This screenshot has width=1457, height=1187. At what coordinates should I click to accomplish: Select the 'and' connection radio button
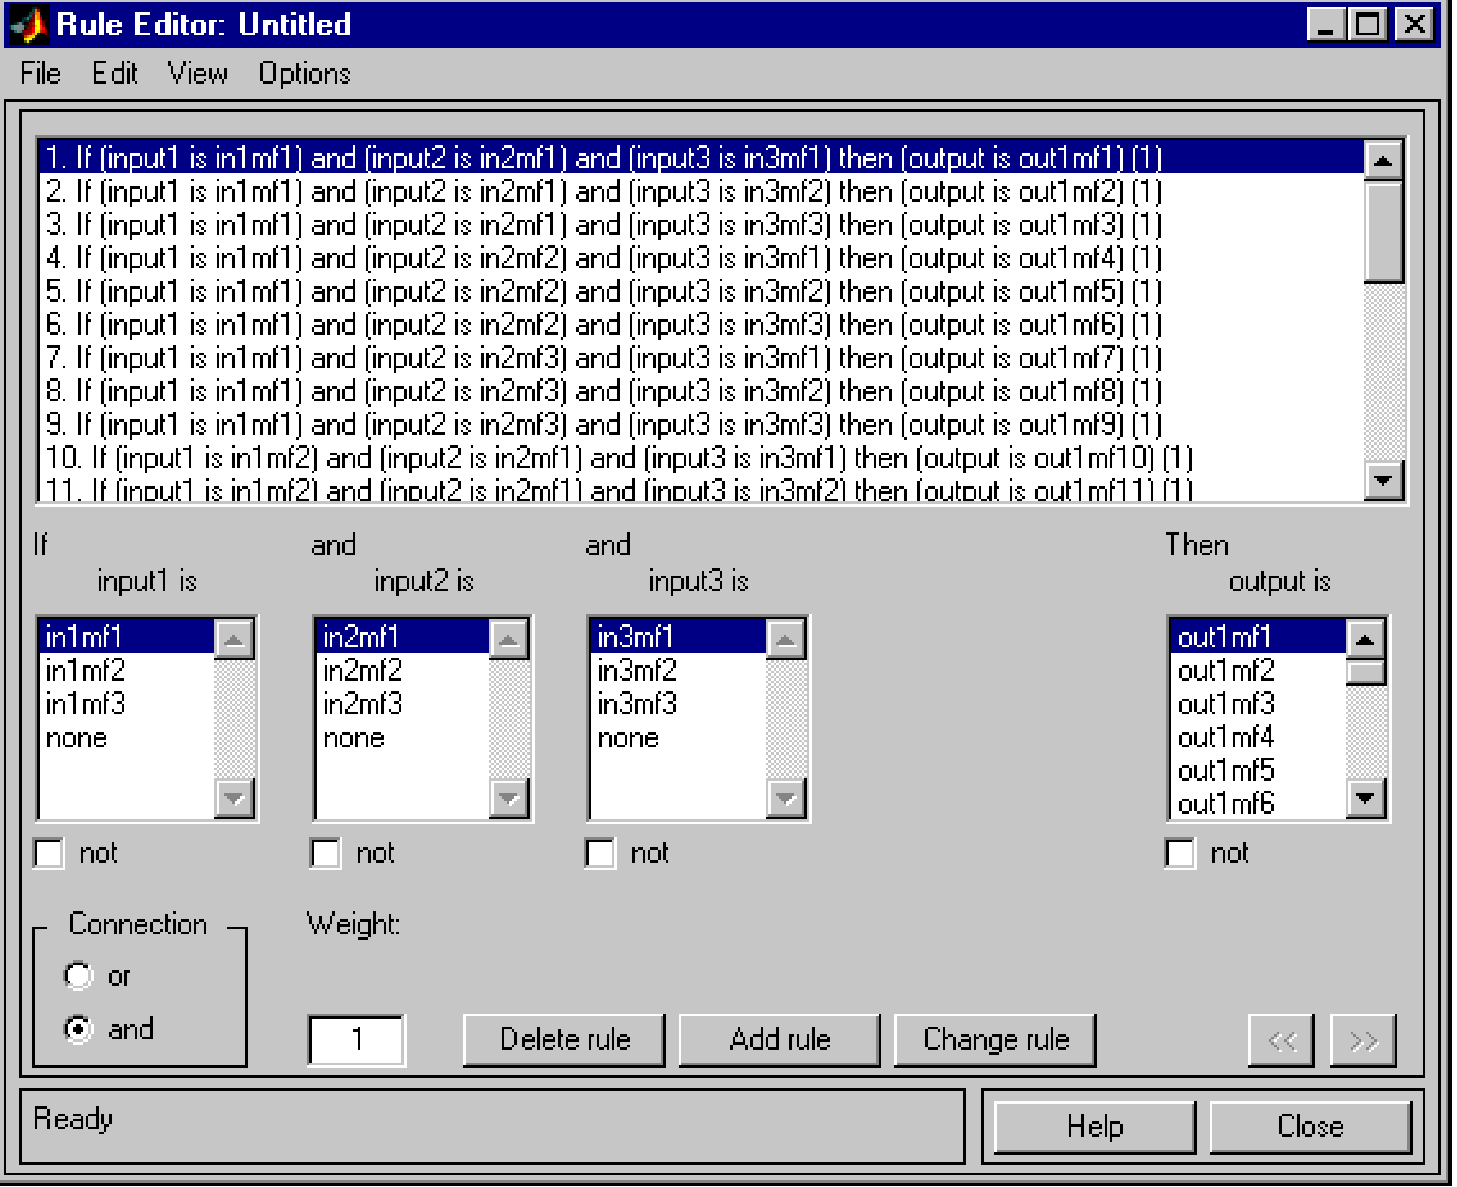(x=78, y=1029)
